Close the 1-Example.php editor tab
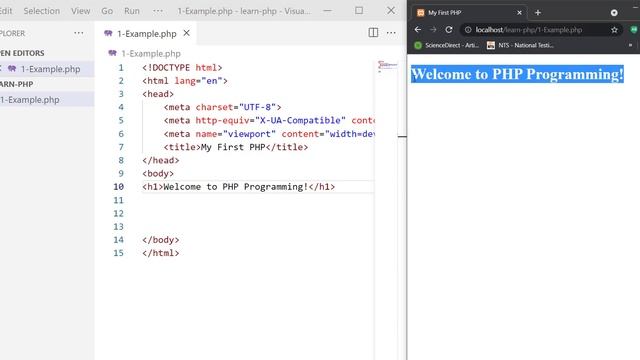The height and width of the screenshot is (360, 640). click(187, 33)
